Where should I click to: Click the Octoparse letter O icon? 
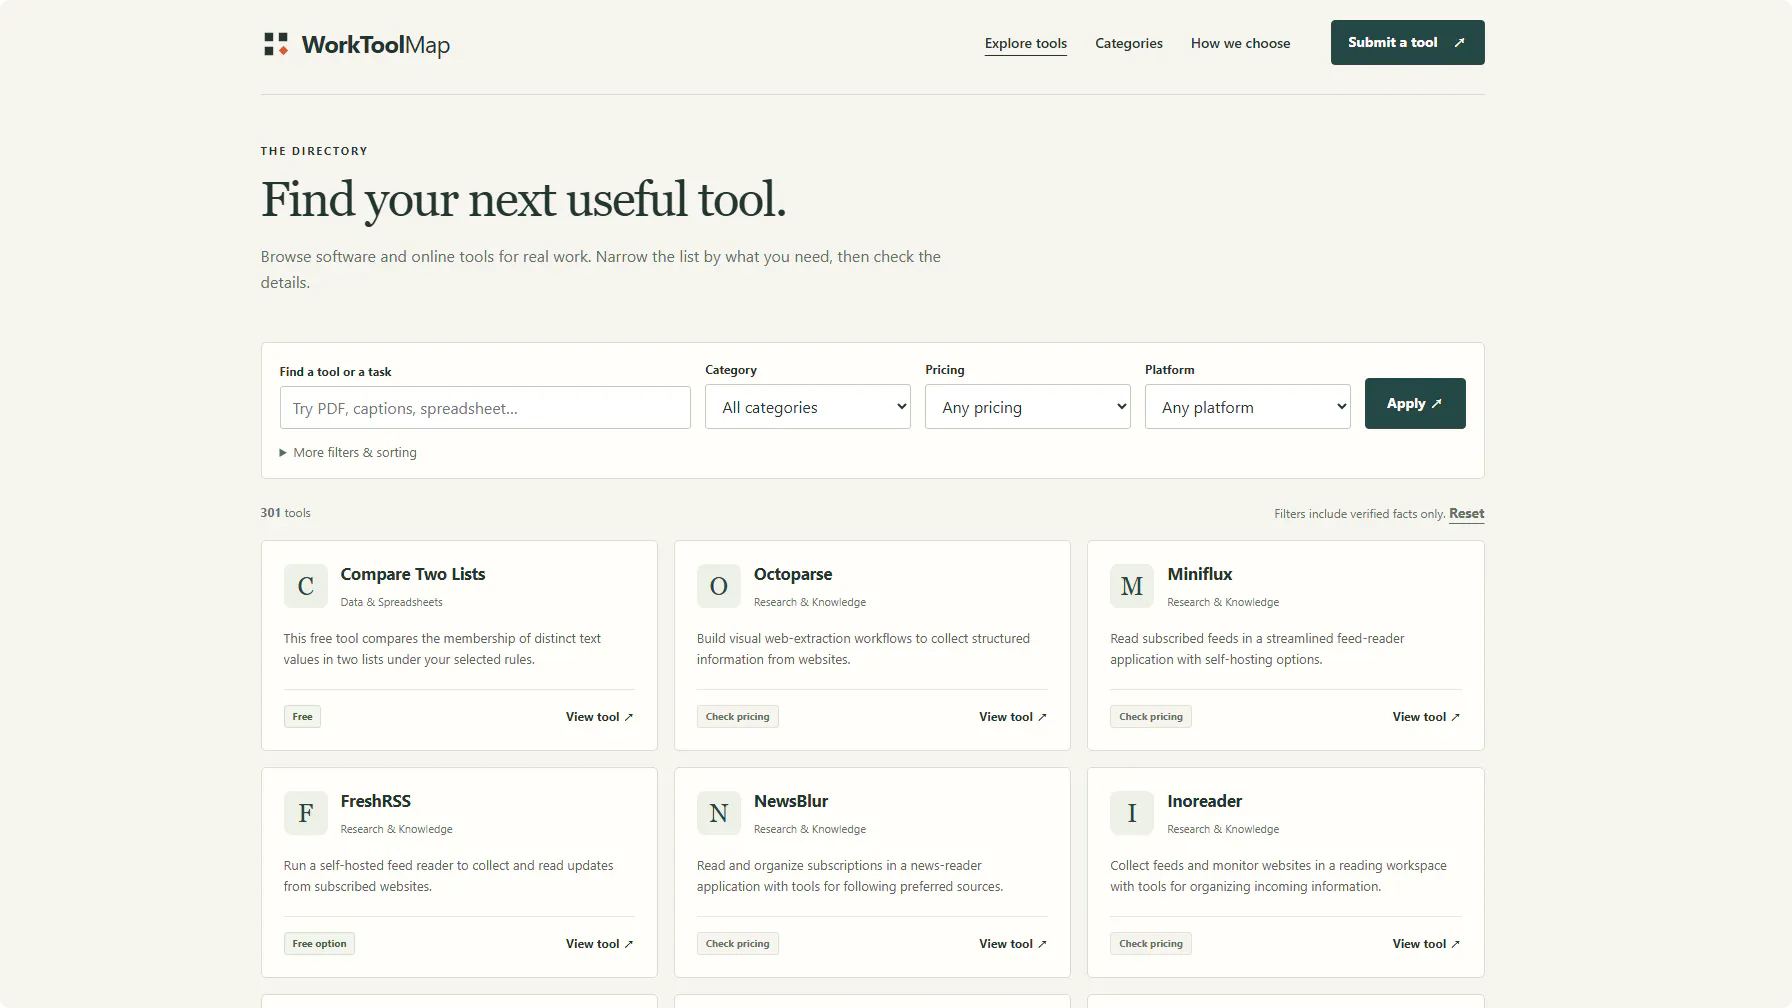tap(719, 586)
